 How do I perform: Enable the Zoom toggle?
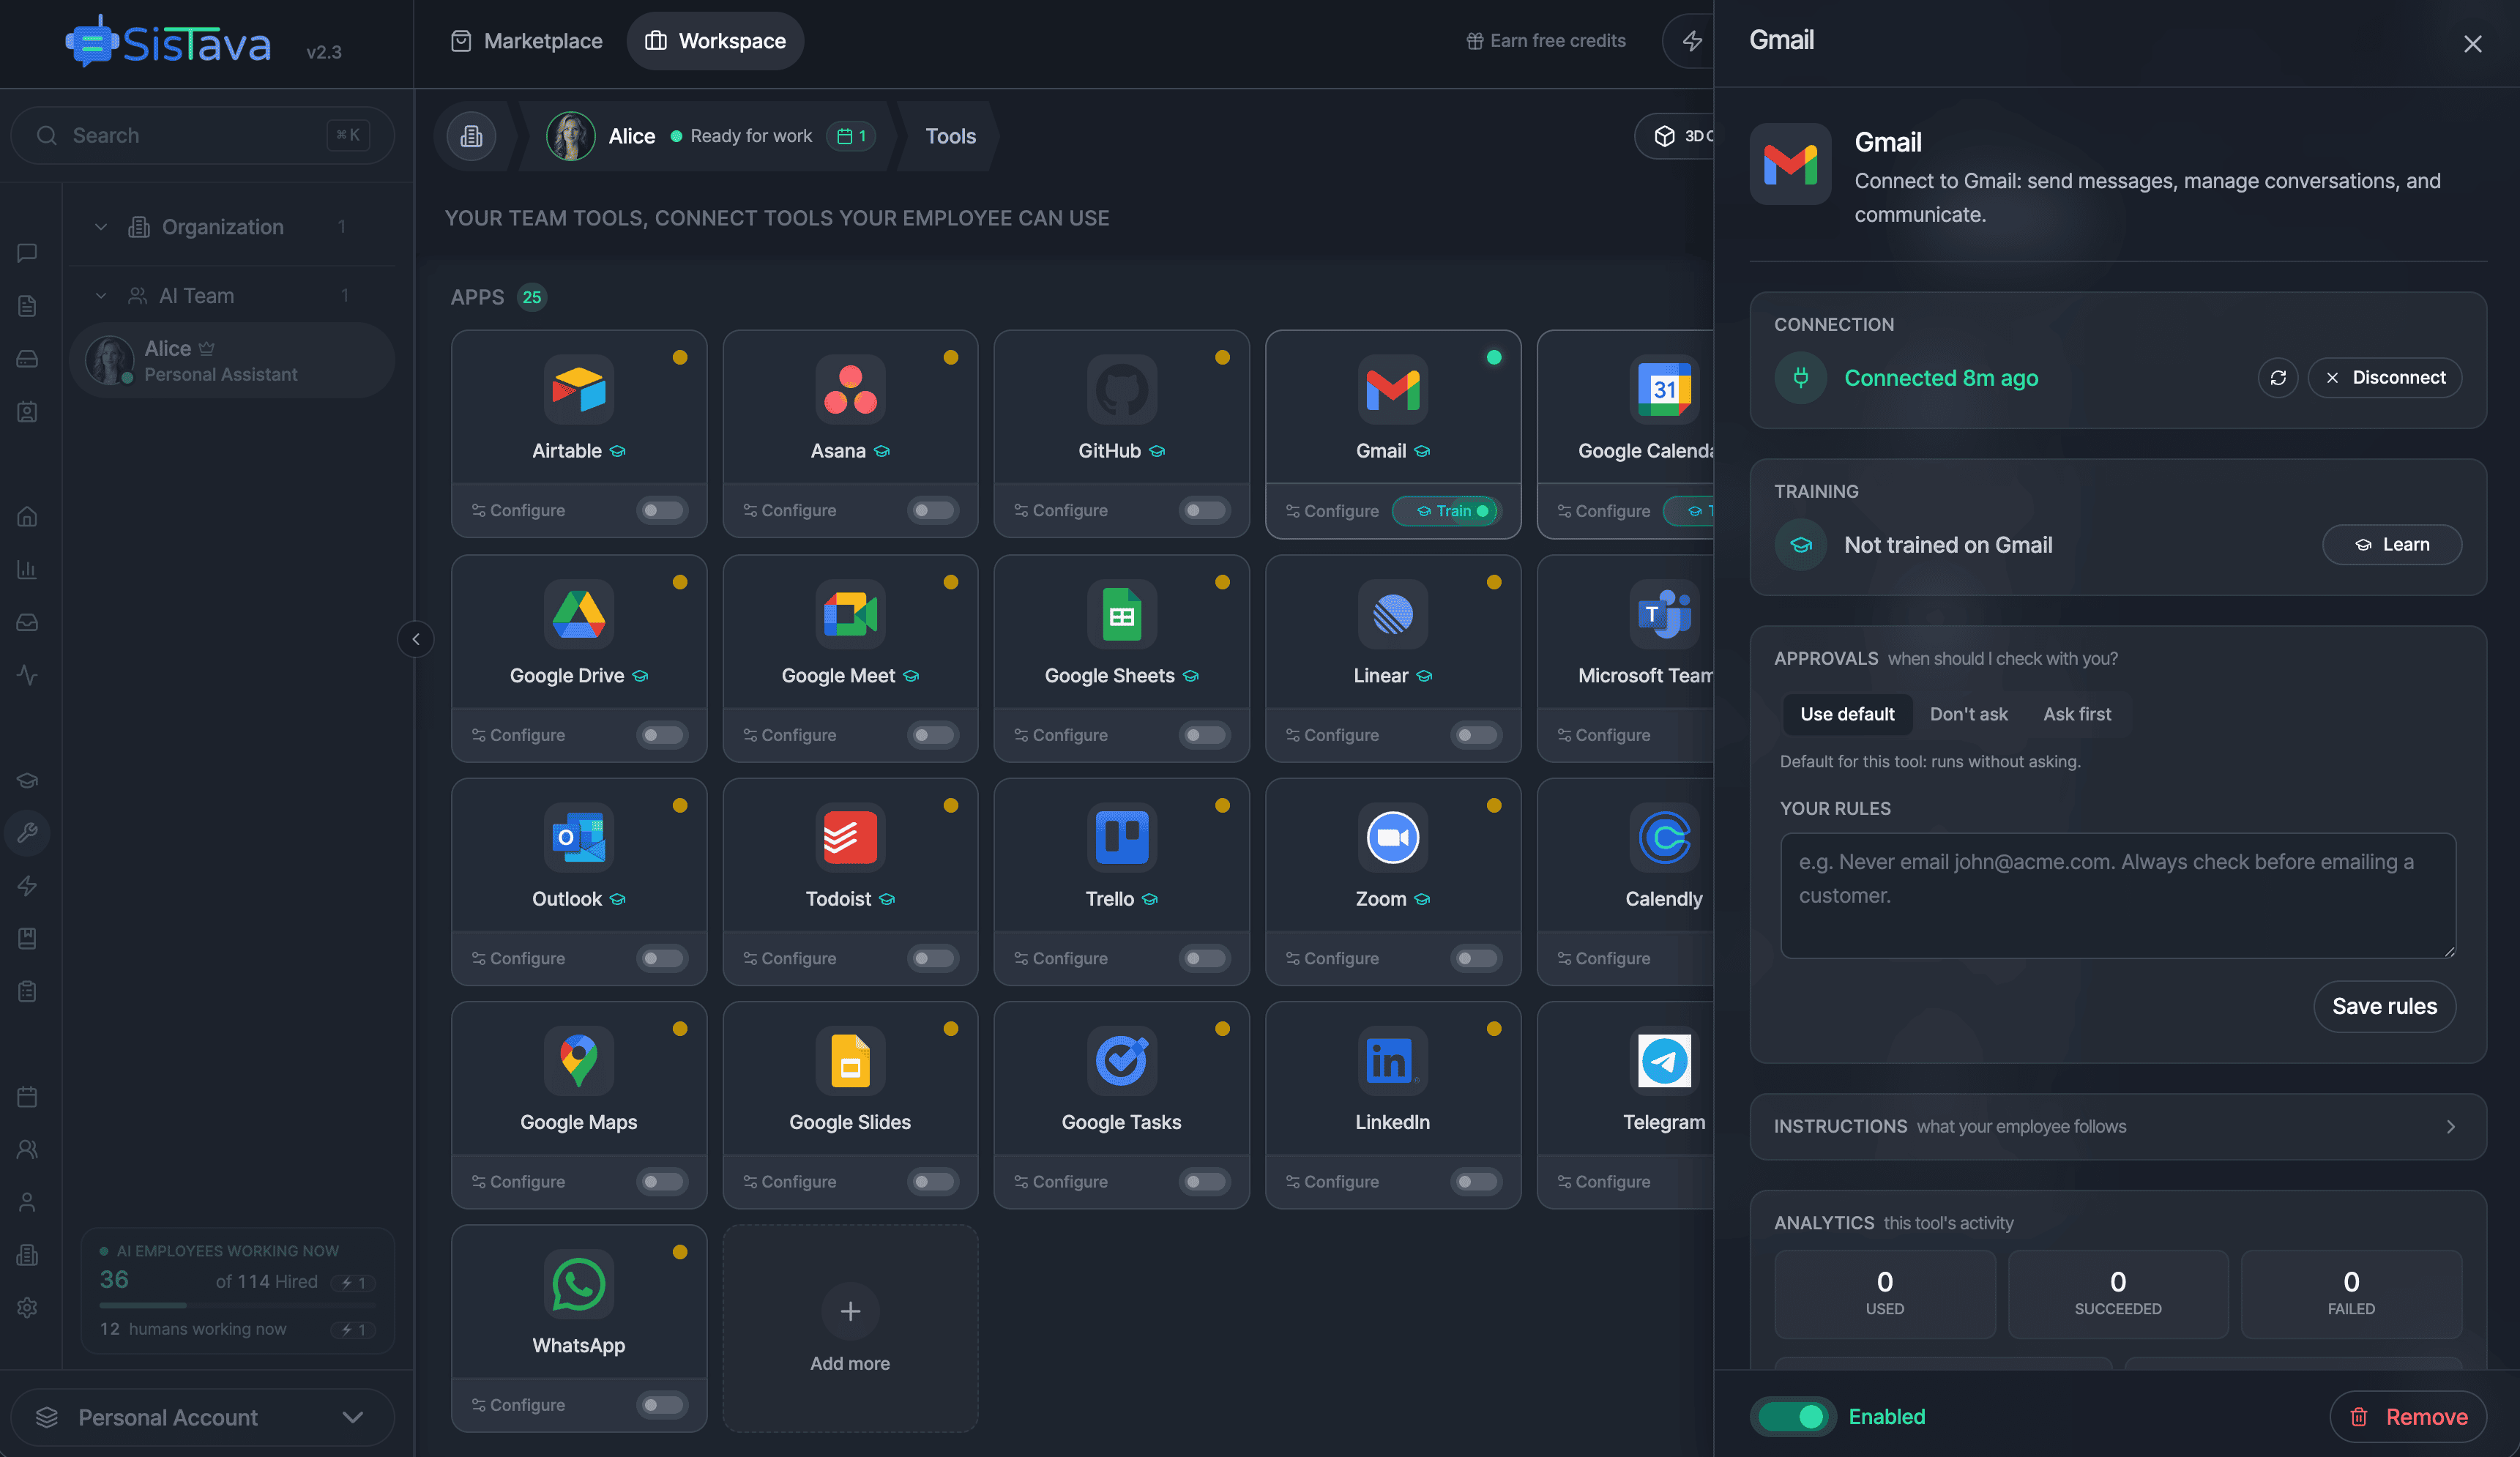1475,958
